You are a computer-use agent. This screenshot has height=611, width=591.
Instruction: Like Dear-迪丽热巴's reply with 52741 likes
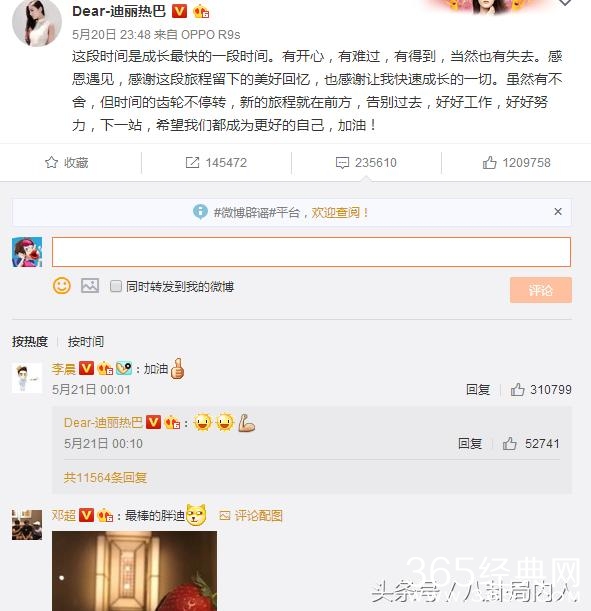[509, 443]
